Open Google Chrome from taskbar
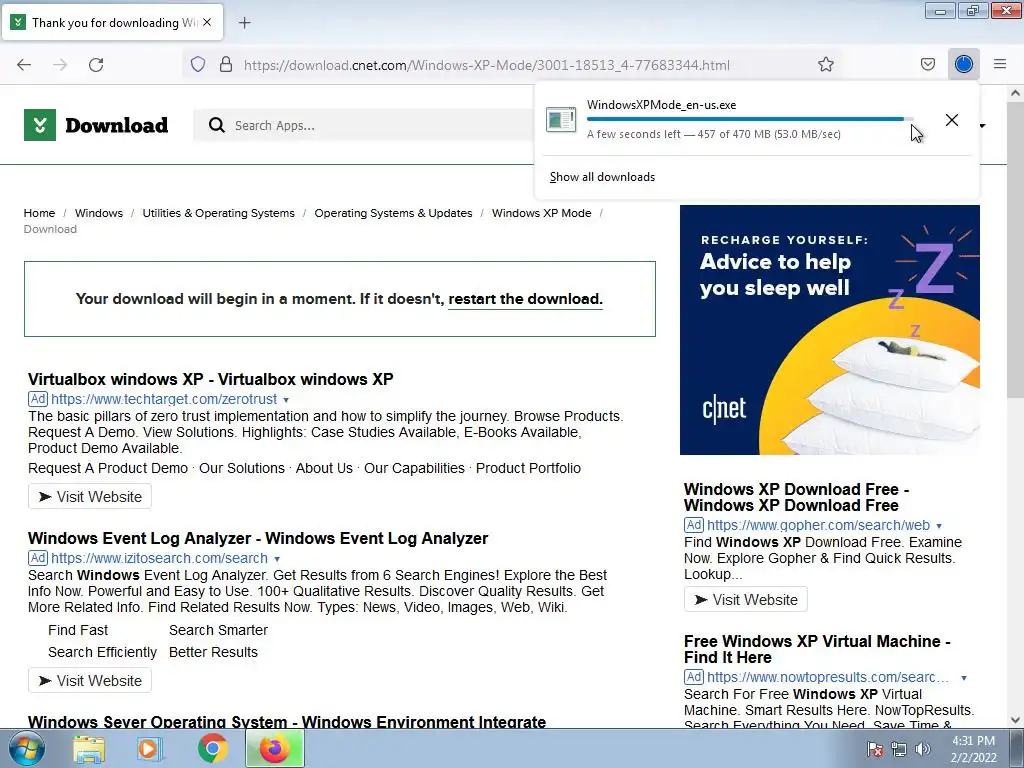1024x768 pixels. 212,749
